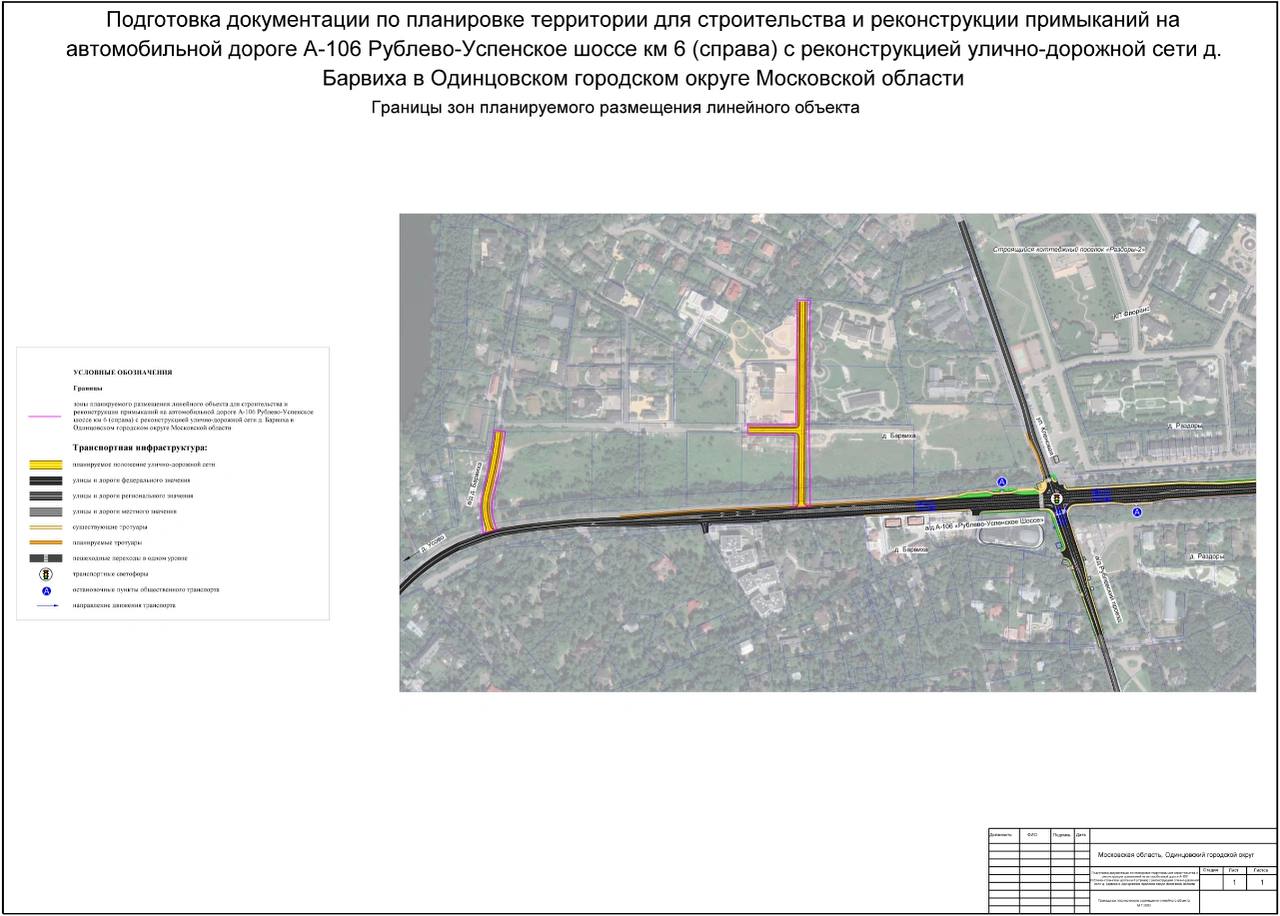Click the boundary zone description paragraph in the legend

(x=194, y=415)
